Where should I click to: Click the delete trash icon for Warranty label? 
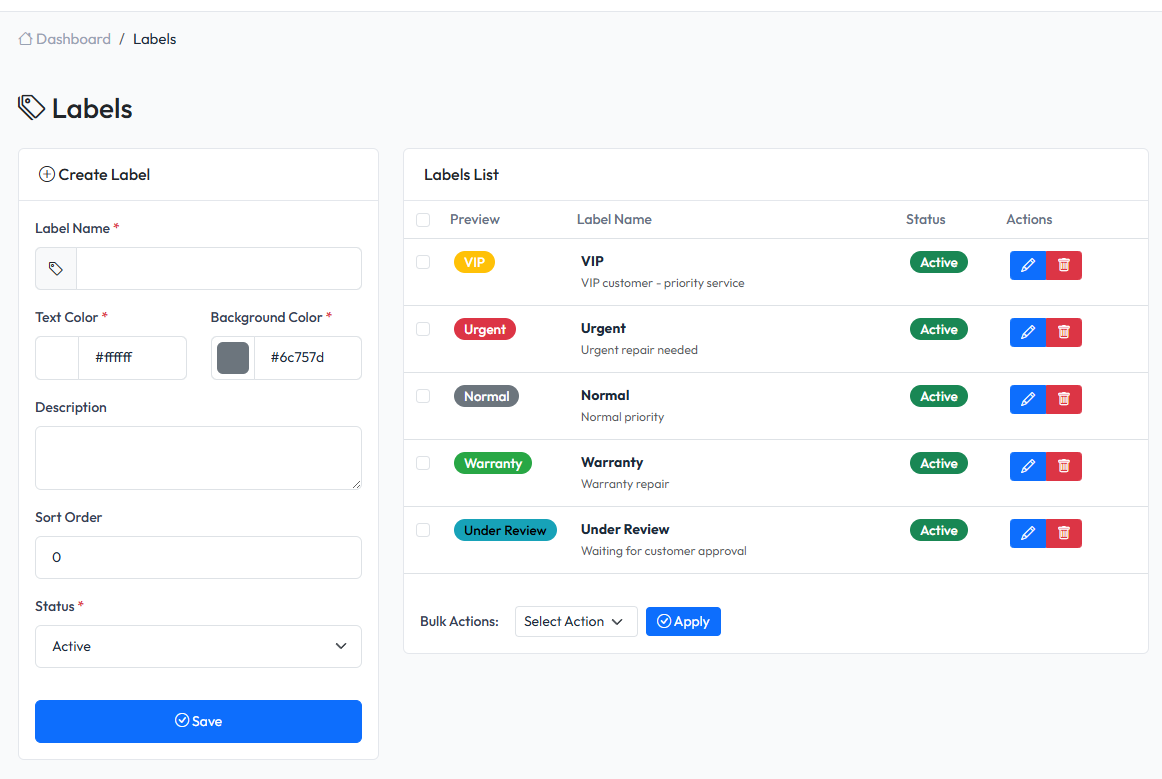1063,466
